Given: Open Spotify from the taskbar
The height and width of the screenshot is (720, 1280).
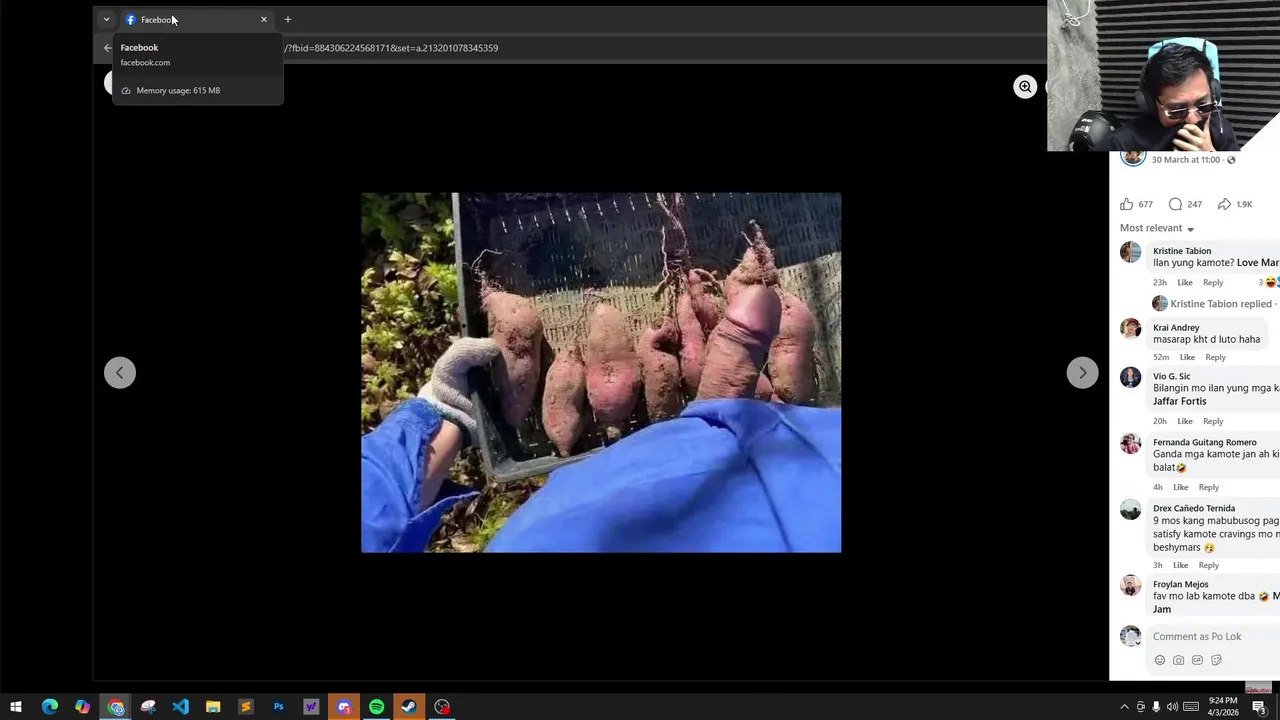Looking at the screenshot, I should pos(376,707).
